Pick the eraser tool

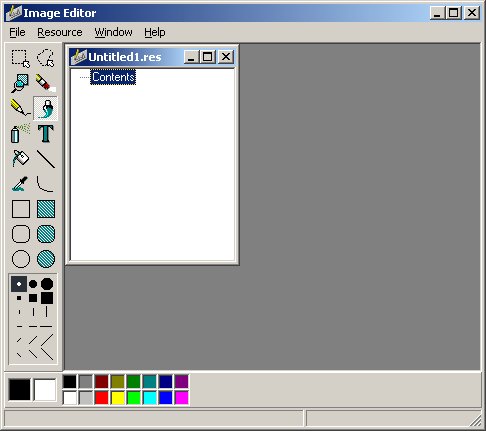point(46,83)
